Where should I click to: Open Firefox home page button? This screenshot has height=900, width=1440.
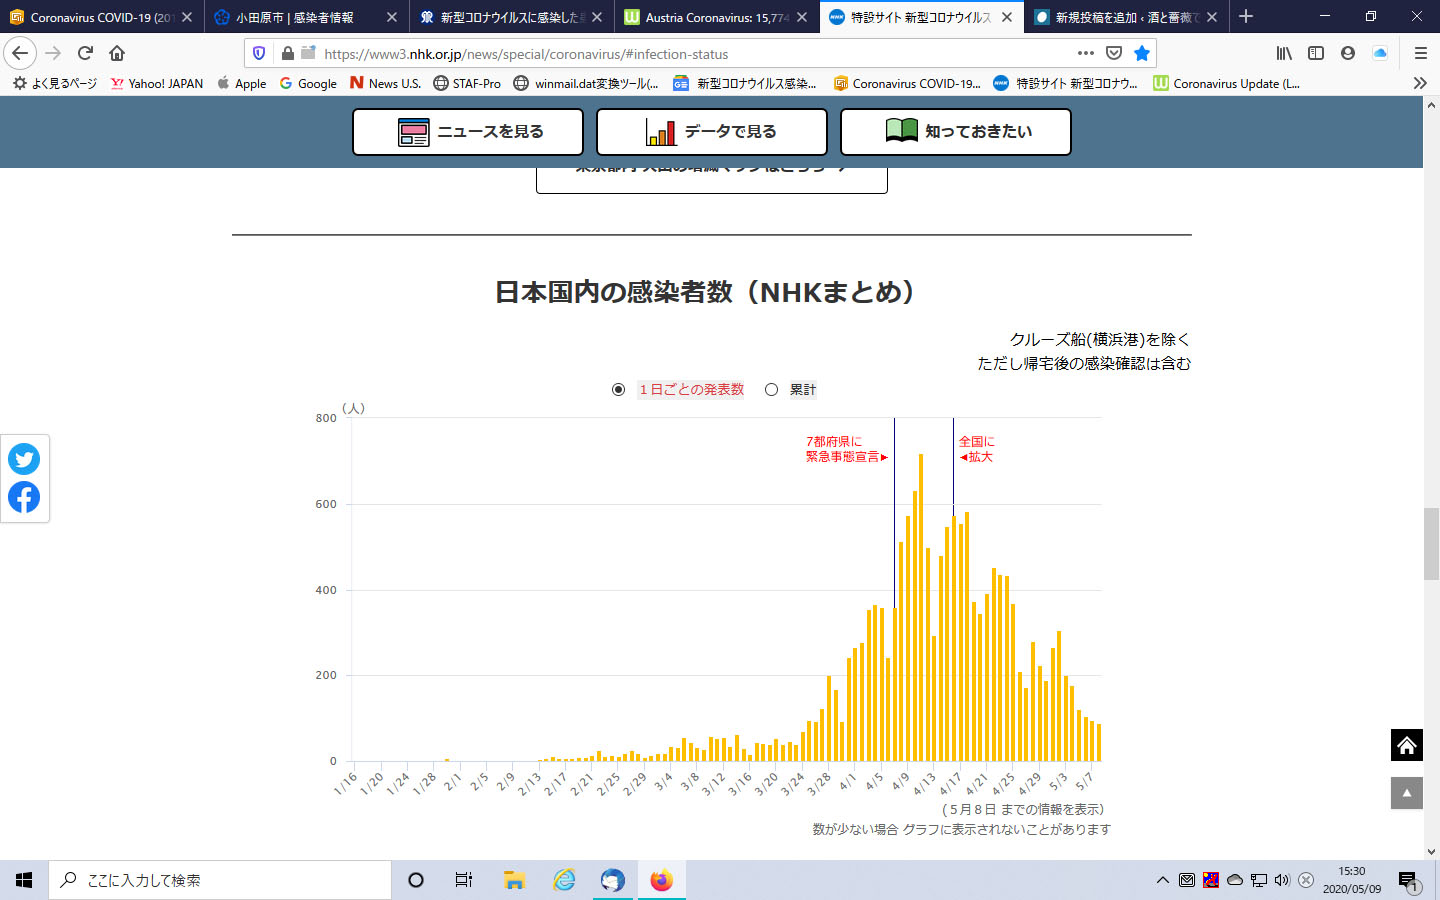tap(117, 53)
